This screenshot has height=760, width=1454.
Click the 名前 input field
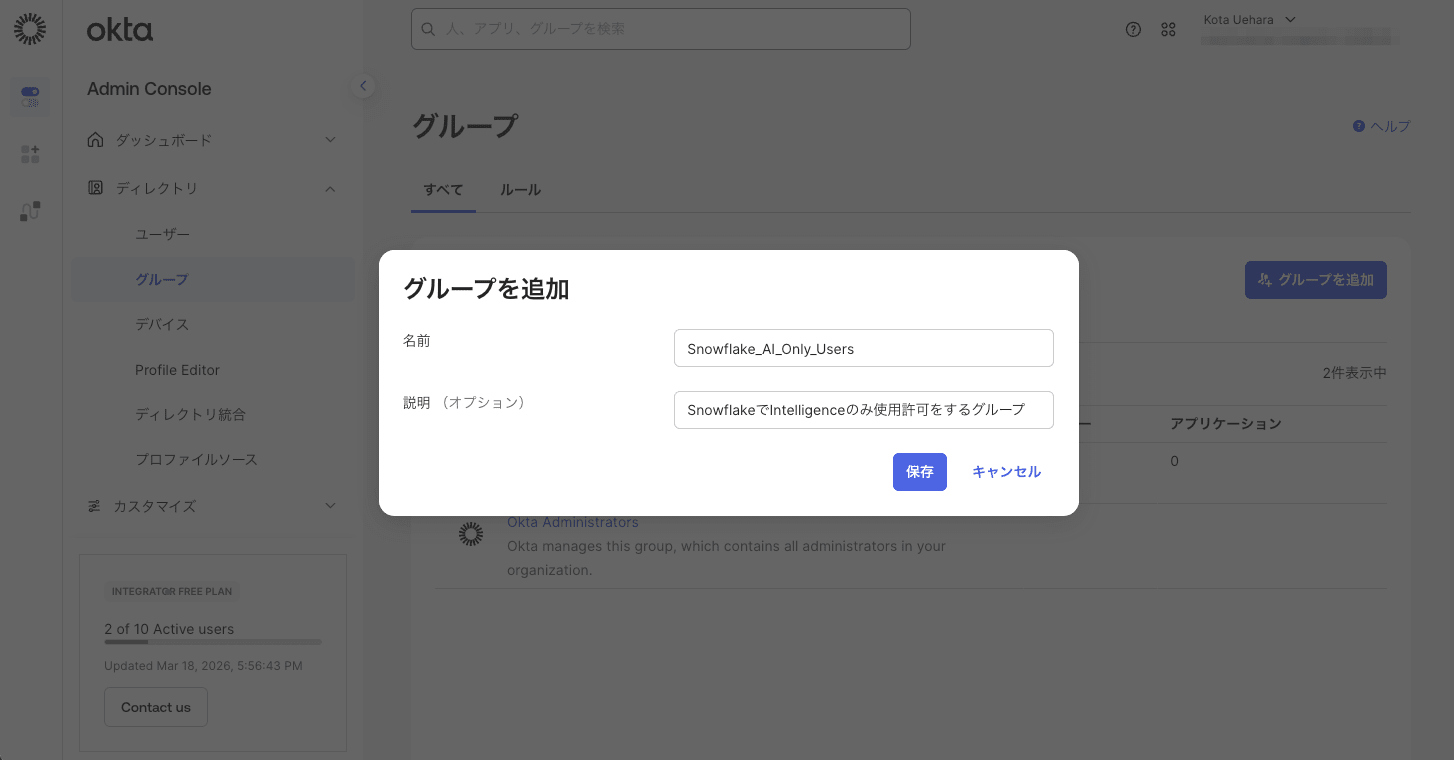tap(863, 348)
